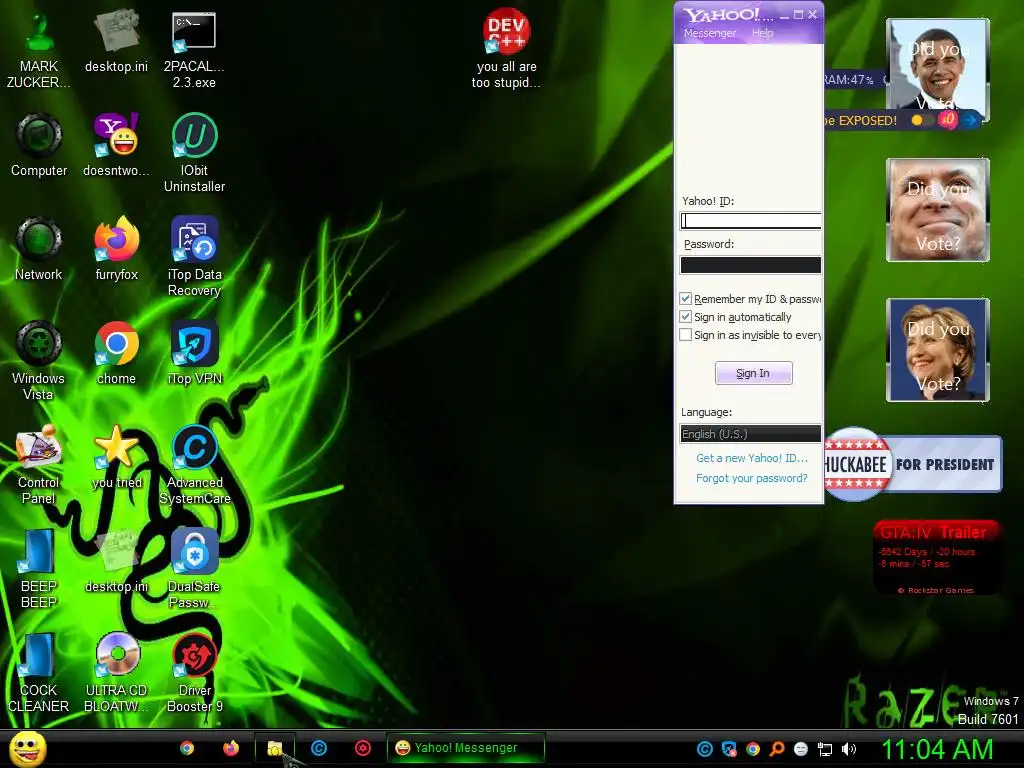Toggle Sign in automatically checkbox
This screenshot has height=768, width=1024.
click(686, 317)
